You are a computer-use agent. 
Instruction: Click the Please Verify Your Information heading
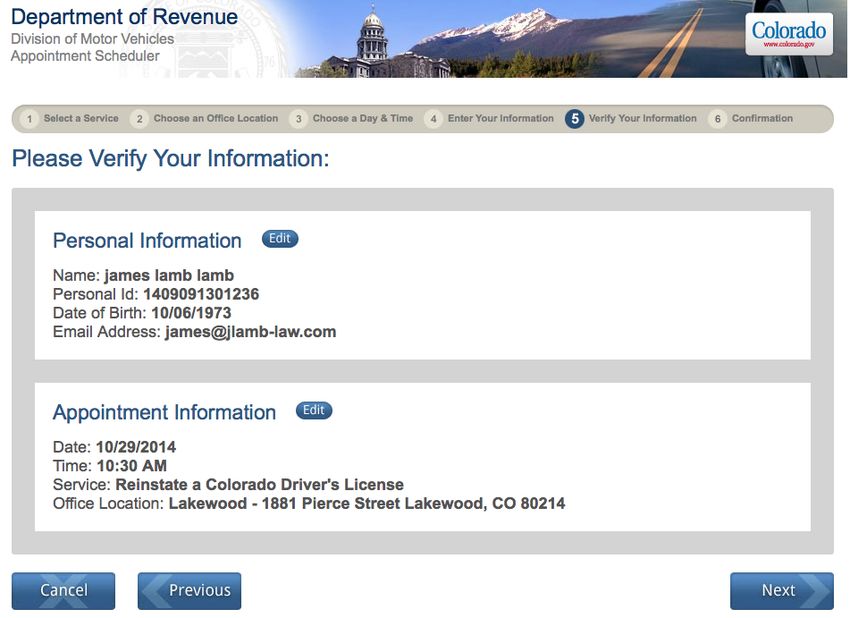pos(170,159)
